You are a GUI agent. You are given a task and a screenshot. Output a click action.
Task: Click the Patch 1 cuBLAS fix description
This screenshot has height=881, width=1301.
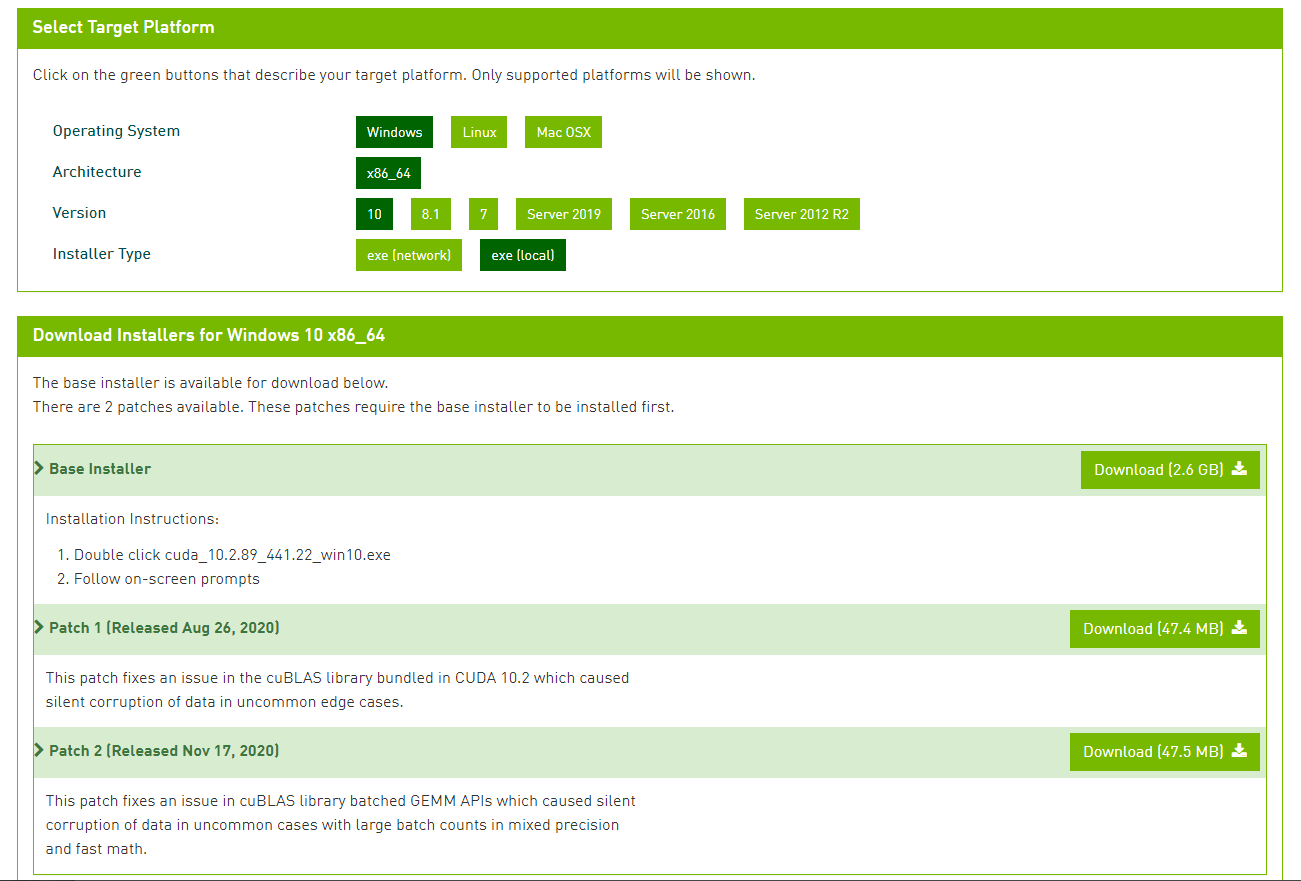tap(338, 690)
